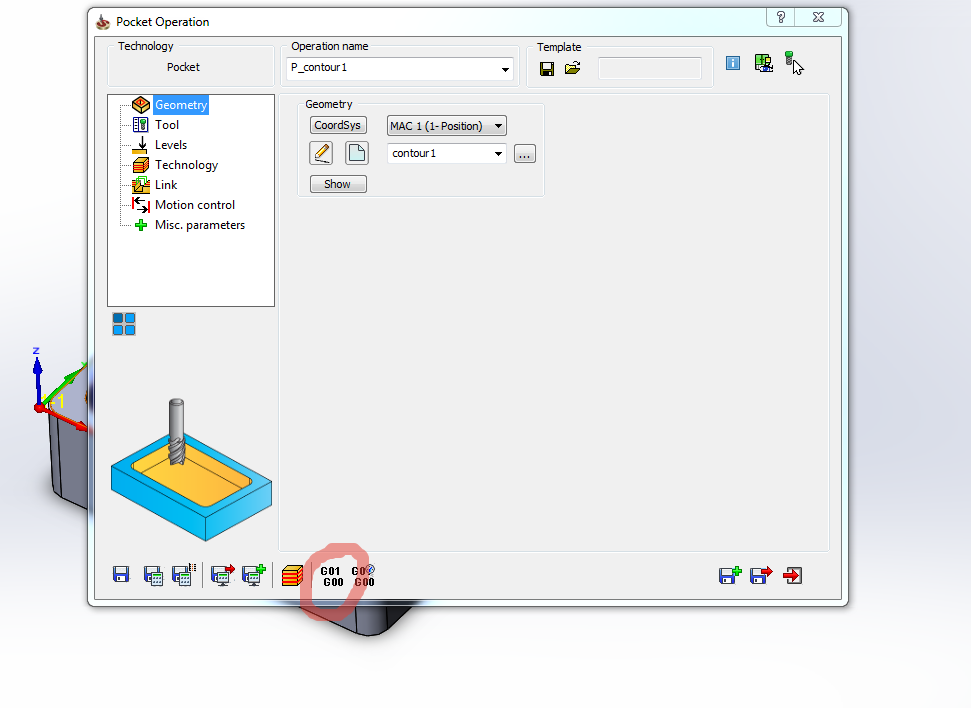Click the Save and Copy floppy plus icon

coord(730,575)
